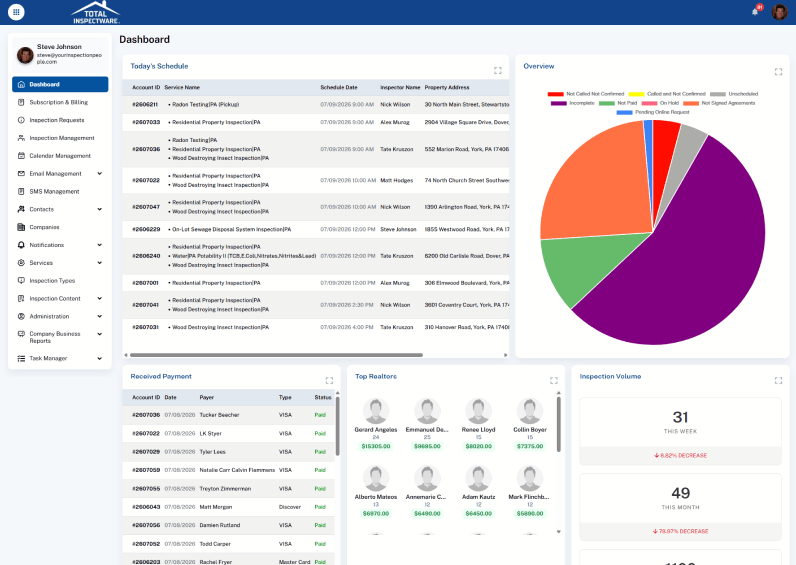Toggle Incomplete legend item in Overview
The width and height of the screenshot is (796, 565).
pos(573,103)
